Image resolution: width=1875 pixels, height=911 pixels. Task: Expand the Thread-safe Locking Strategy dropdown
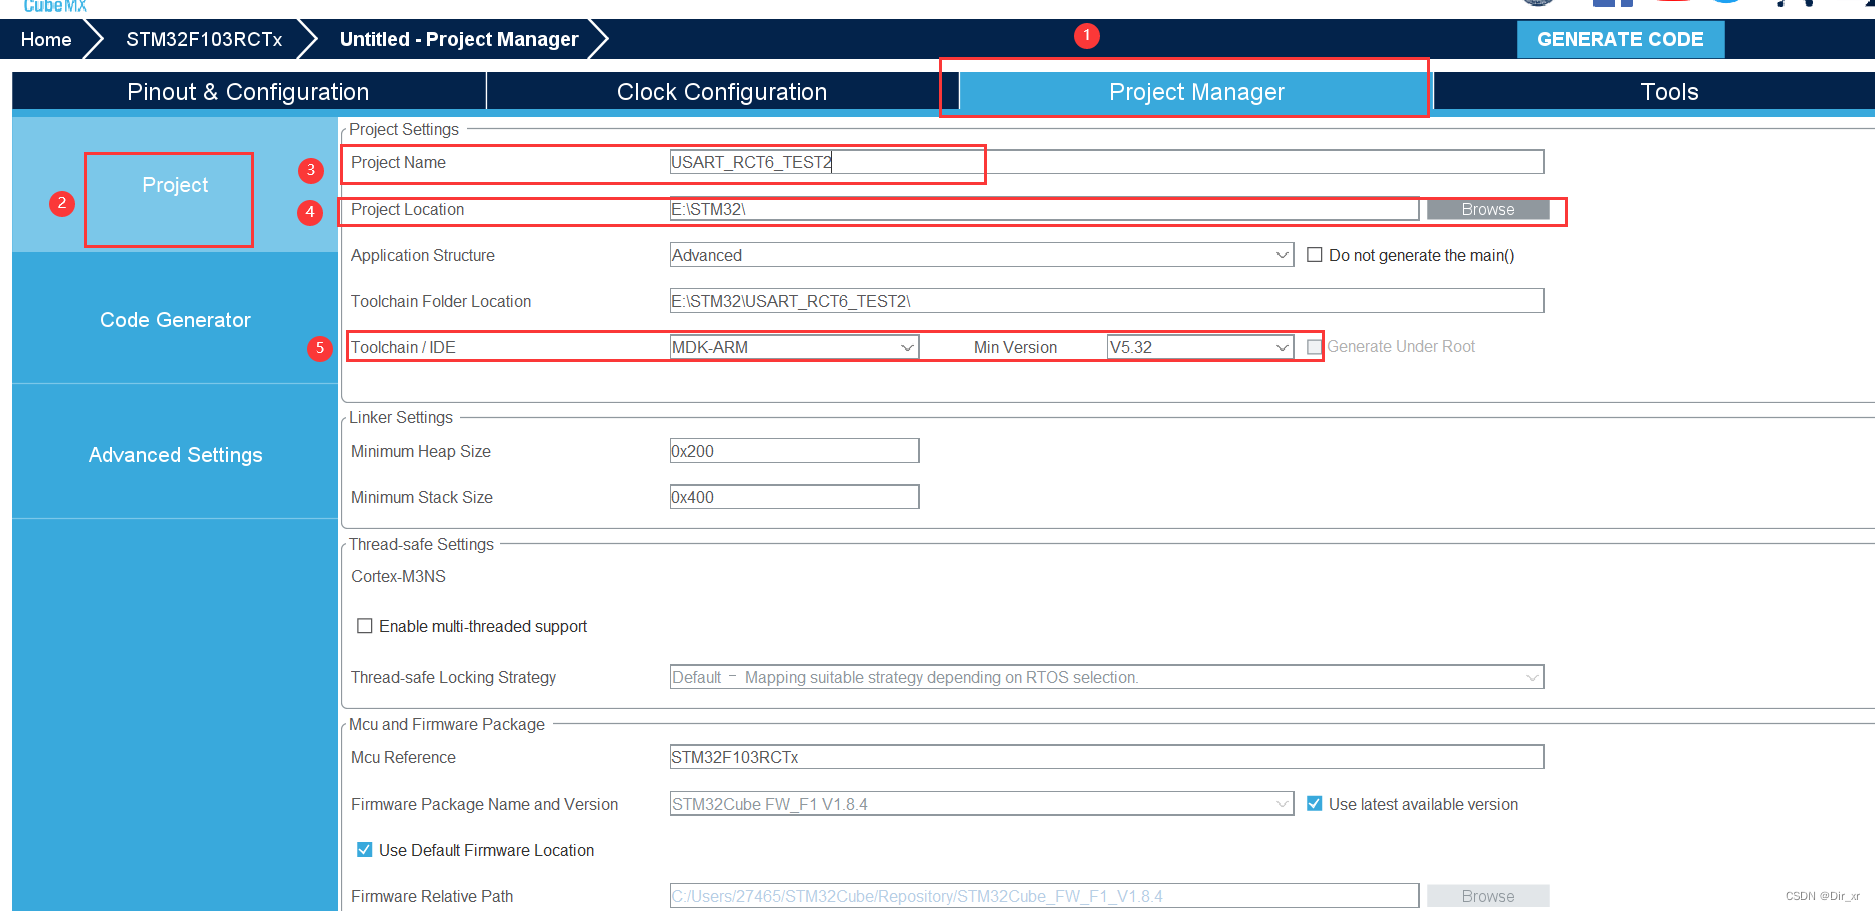pos(1107,677)
